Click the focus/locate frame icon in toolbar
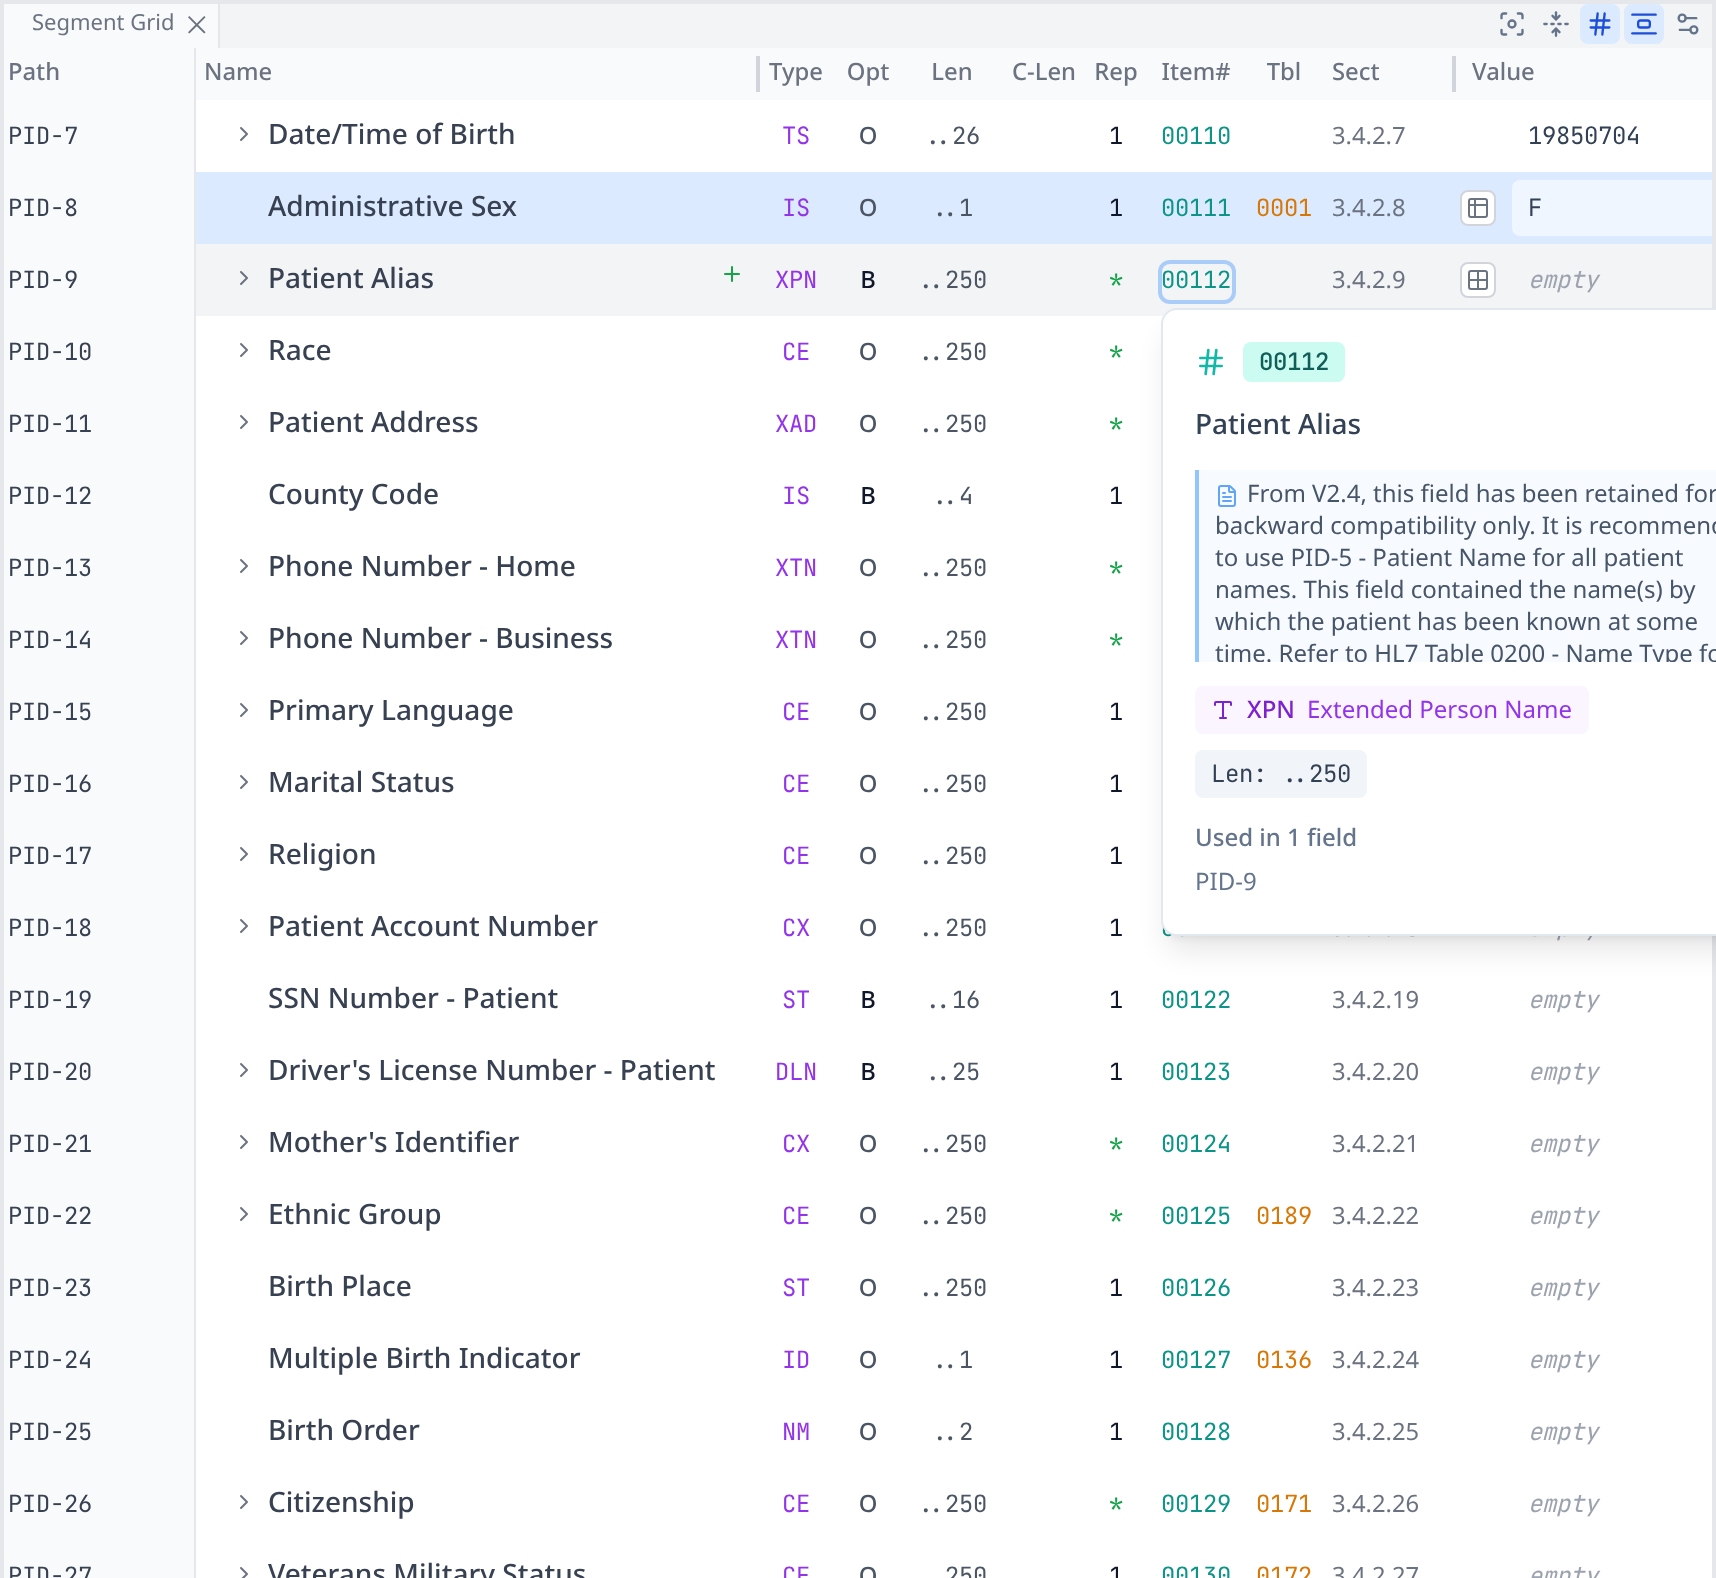This screenshot has width=1716, height=1578. point(1512,24)
